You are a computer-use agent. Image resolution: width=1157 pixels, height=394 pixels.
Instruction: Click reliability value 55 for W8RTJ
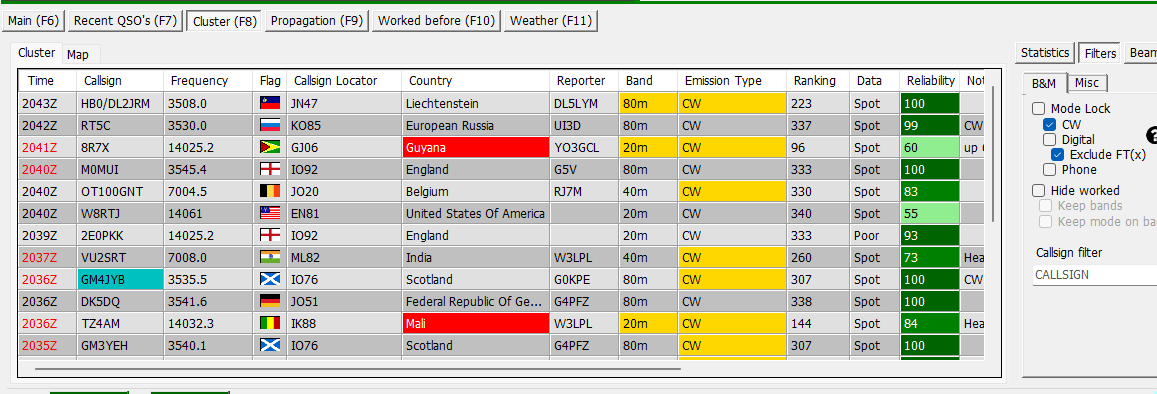tap(930, 214)
